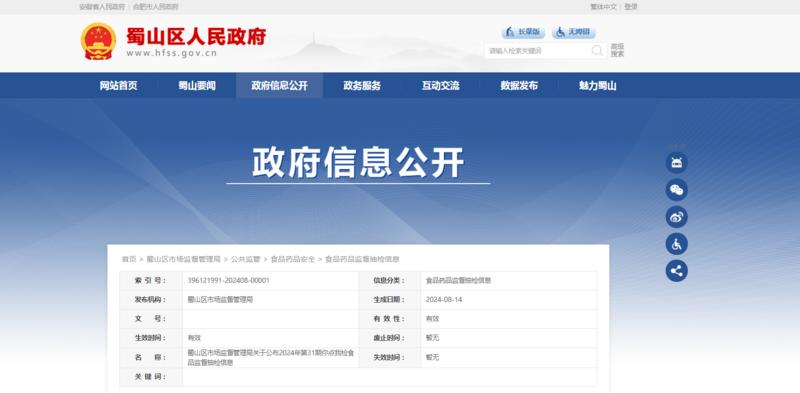
Task: Click the 关键词 label cell
Action: [x=151, y=377]
